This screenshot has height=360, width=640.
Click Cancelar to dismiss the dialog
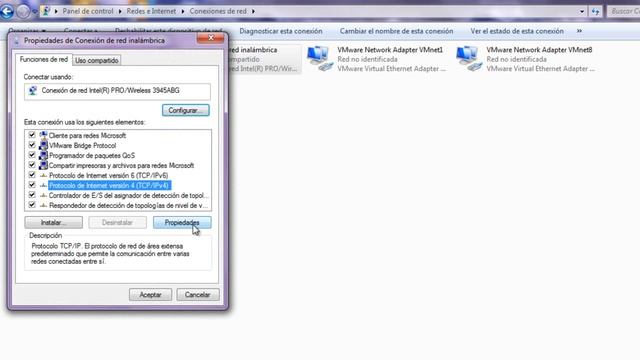[198, 295]
